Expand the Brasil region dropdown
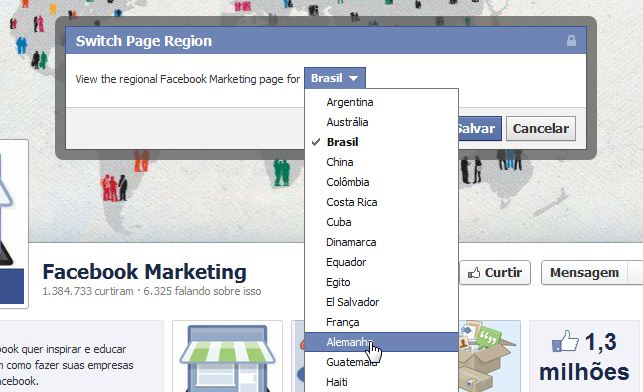The width and height of the screenshot is (643, 392). (335, 78)
